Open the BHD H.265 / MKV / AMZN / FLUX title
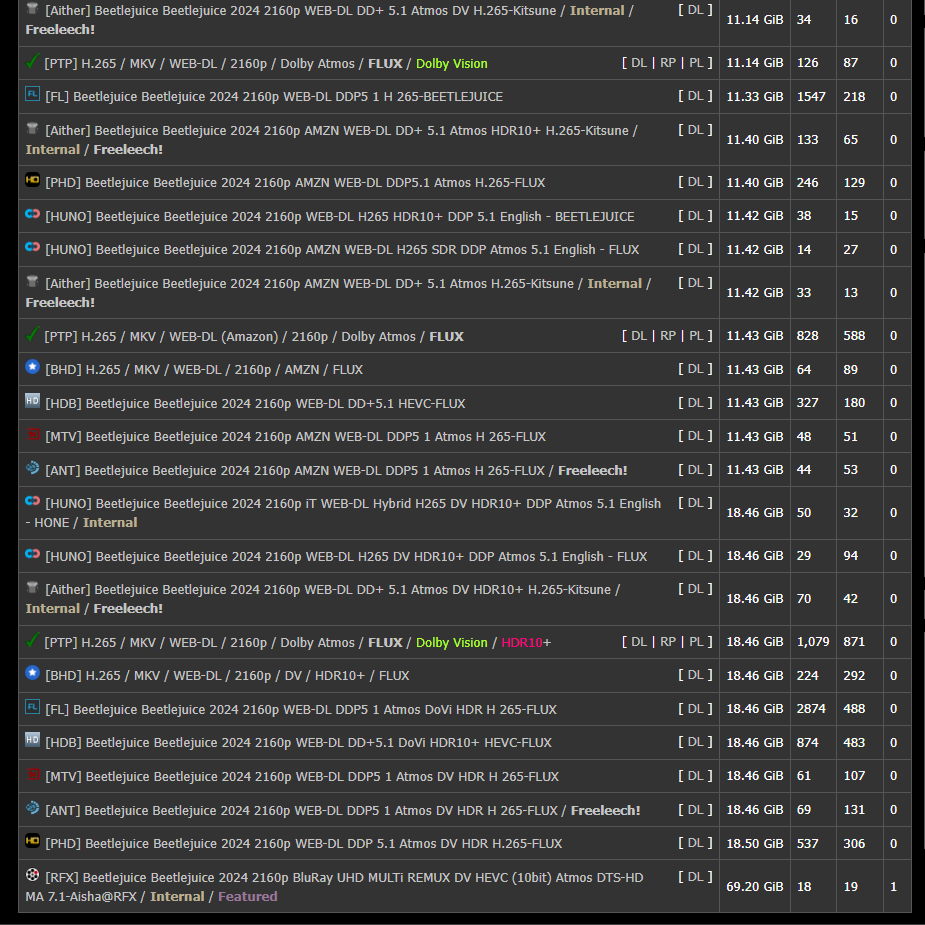925x925 pixels. point(204,370)
